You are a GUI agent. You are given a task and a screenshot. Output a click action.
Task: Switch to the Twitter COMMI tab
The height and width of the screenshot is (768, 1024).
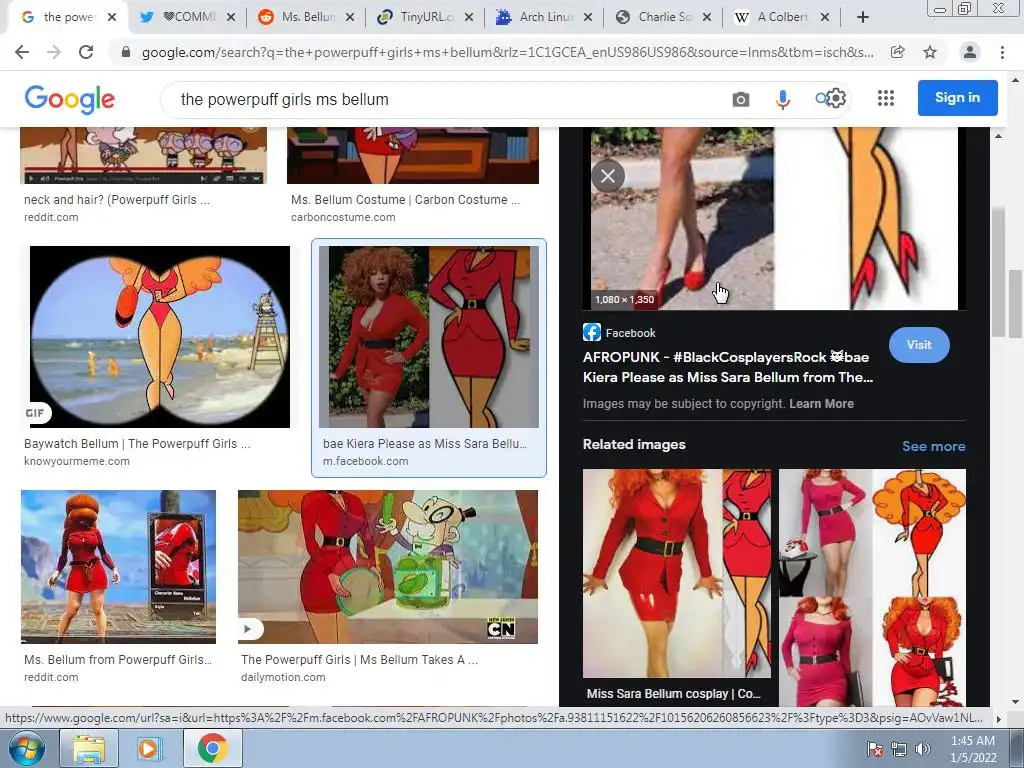[188, 18]
